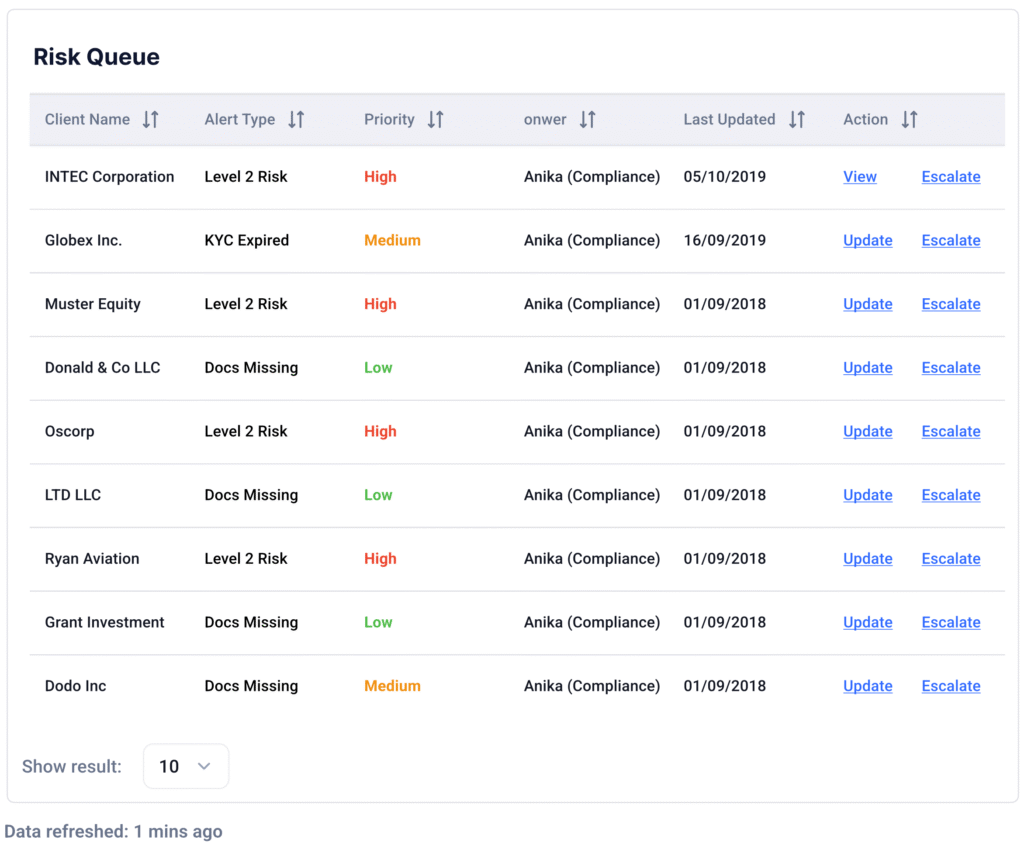1024x849 pixels.
Task: Escalate the Dodo Inc alert
Action: click(950, 686)
